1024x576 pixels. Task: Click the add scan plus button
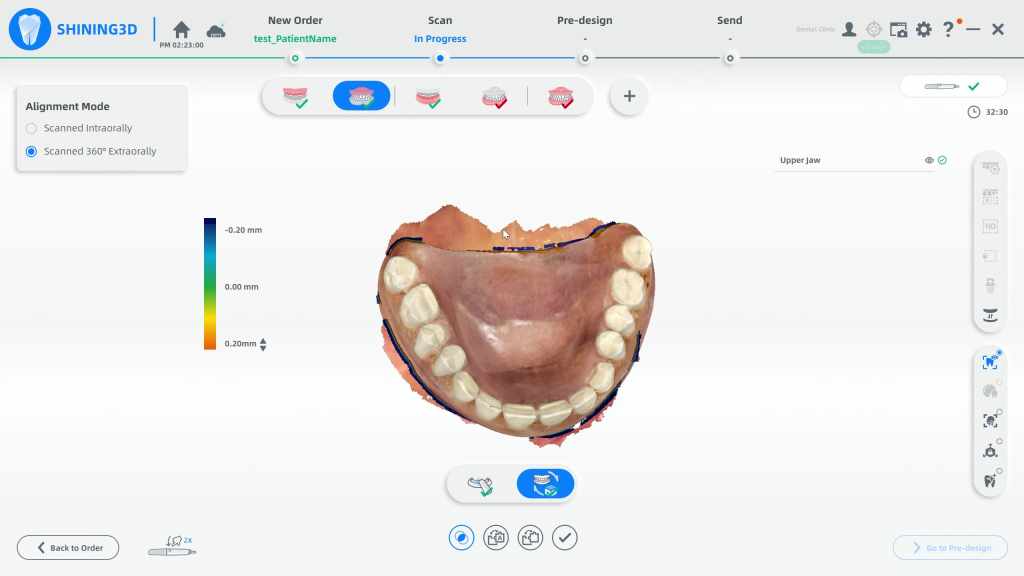[629, 97]
